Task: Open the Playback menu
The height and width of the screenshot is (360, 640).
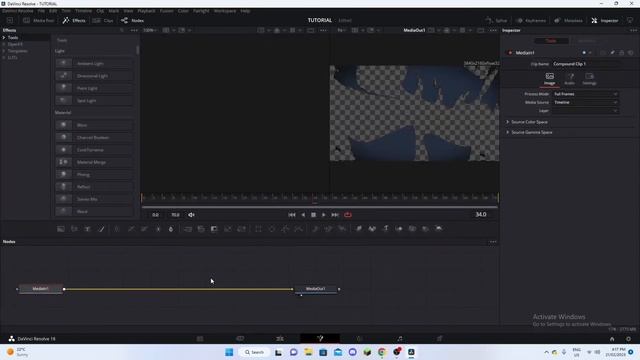Action: point(146,11)
